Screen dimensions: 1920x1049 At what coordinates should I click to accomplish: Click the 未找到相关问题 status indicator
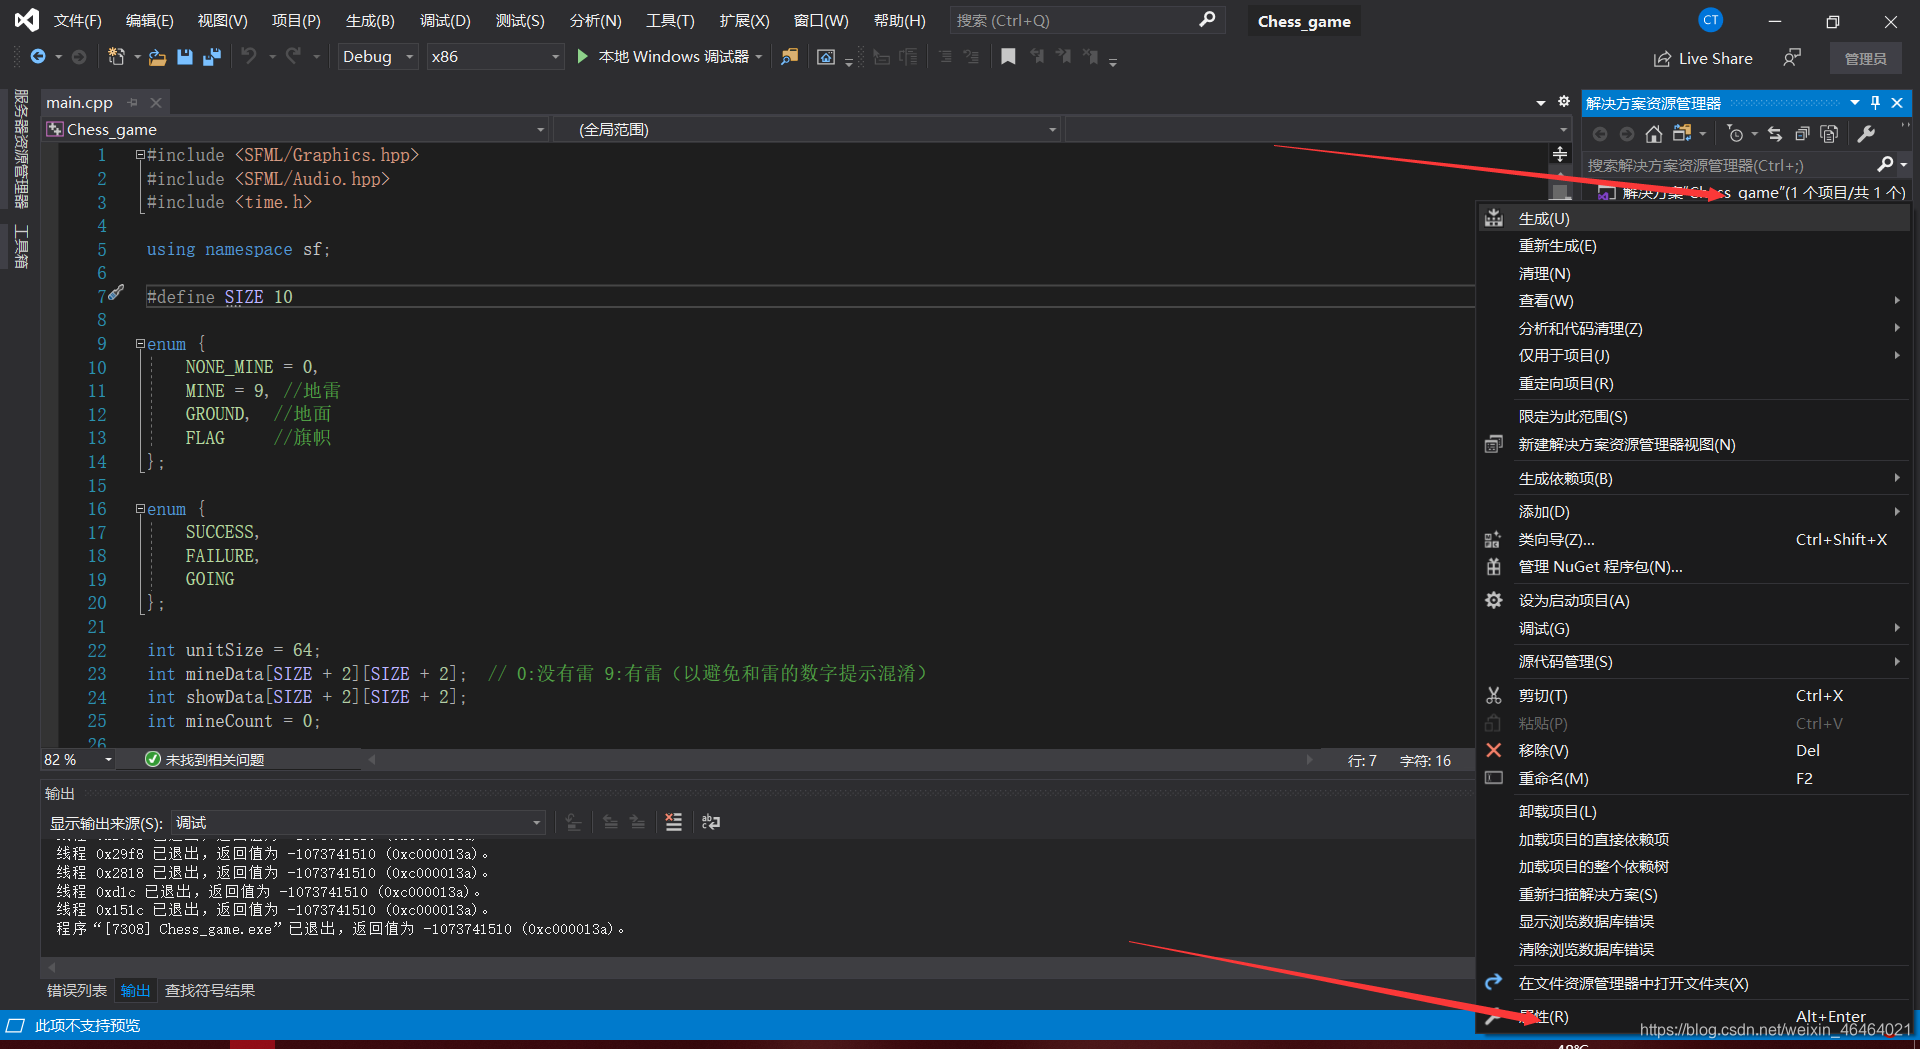coord(205,760)
